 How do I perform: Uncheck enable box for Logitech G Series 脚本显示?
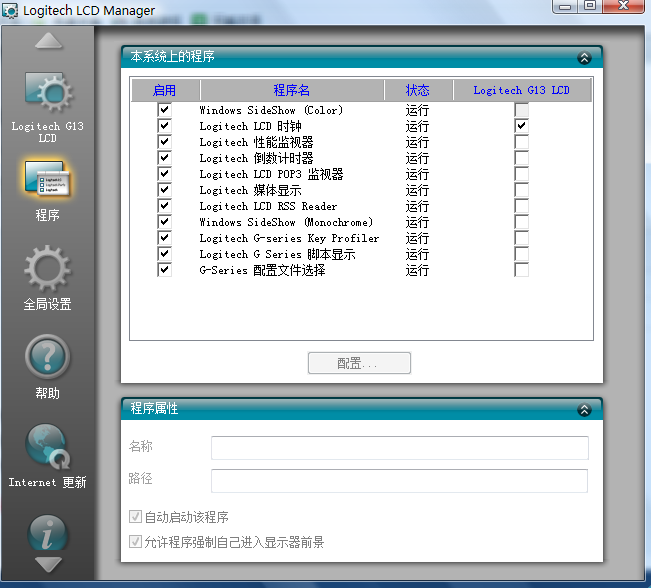pos(164,254)
